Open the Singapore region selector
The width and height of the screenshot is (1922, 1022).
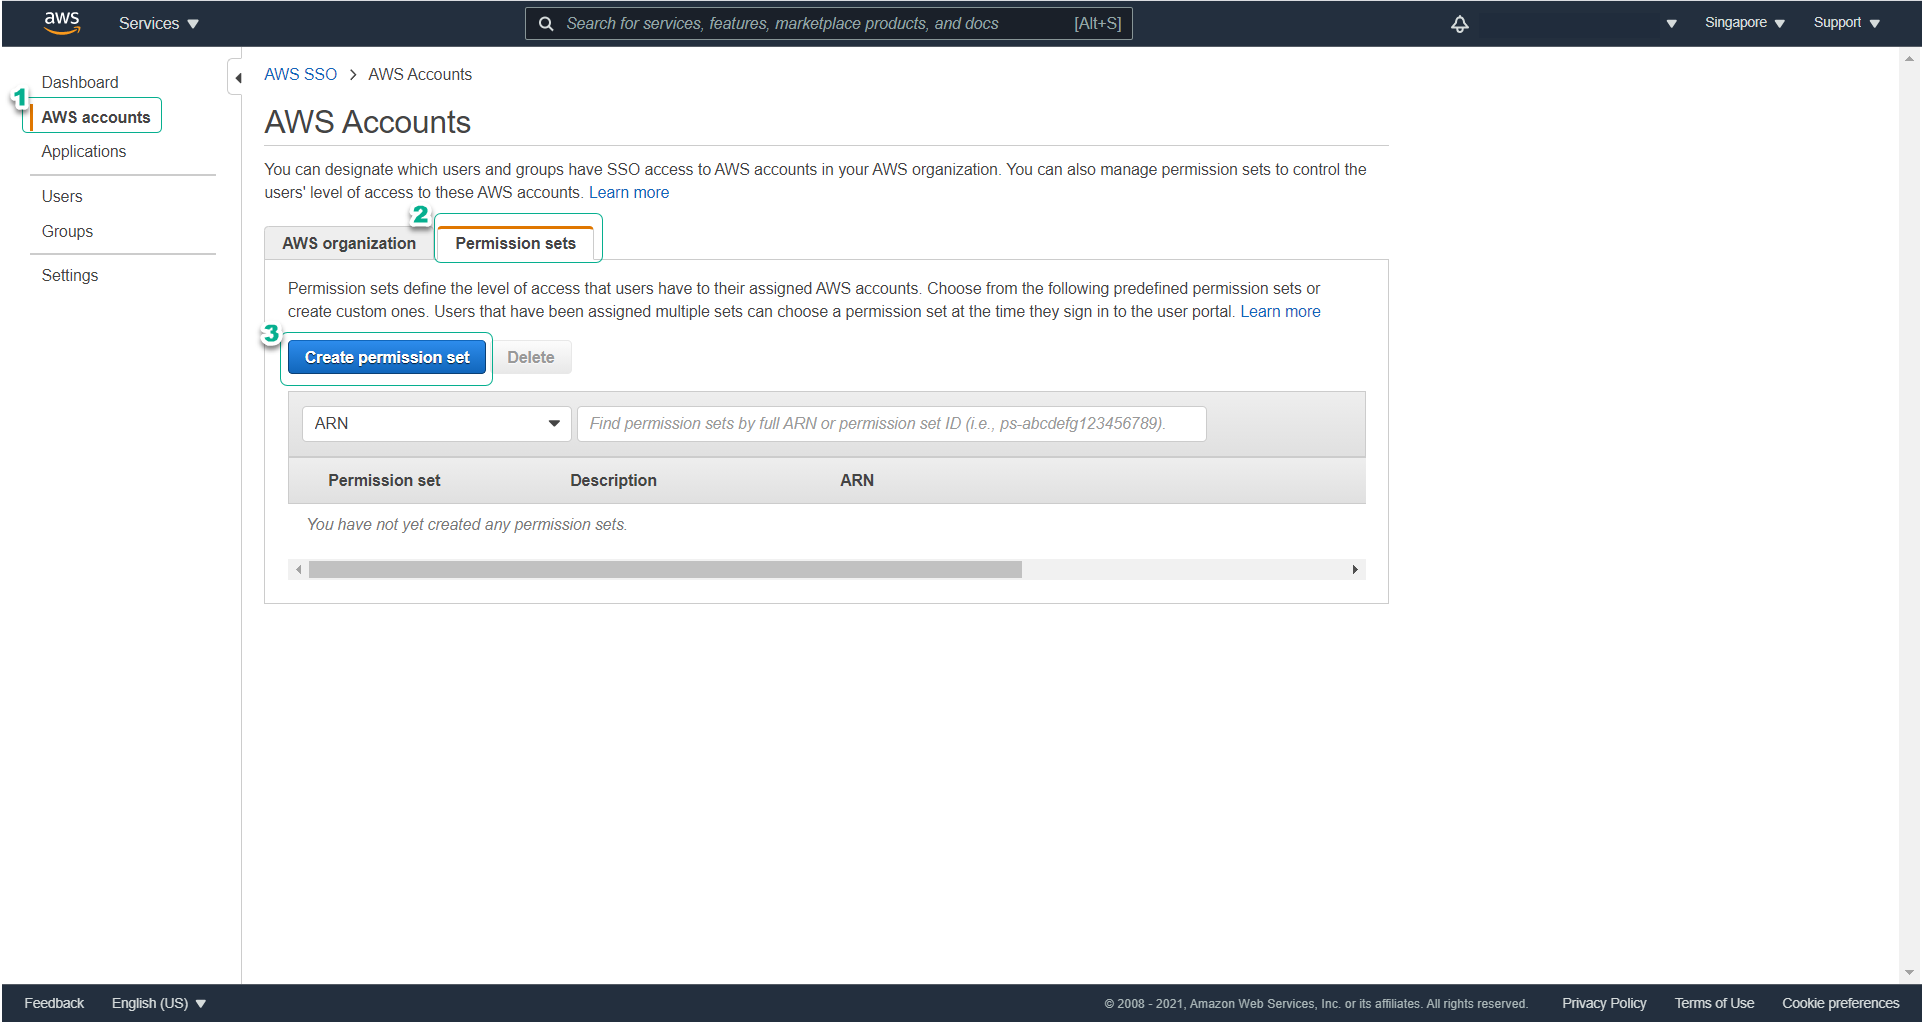coord(1743,22)
